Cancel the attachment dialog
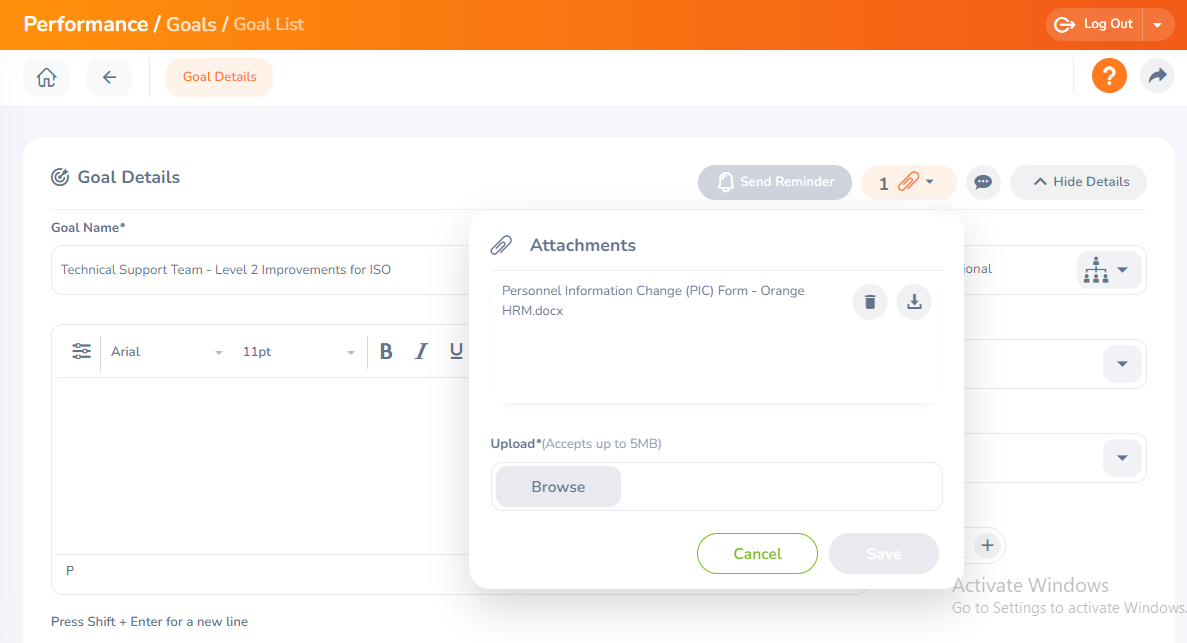The width and height of the screenshot is (1187, 643). tap(757, 553)
